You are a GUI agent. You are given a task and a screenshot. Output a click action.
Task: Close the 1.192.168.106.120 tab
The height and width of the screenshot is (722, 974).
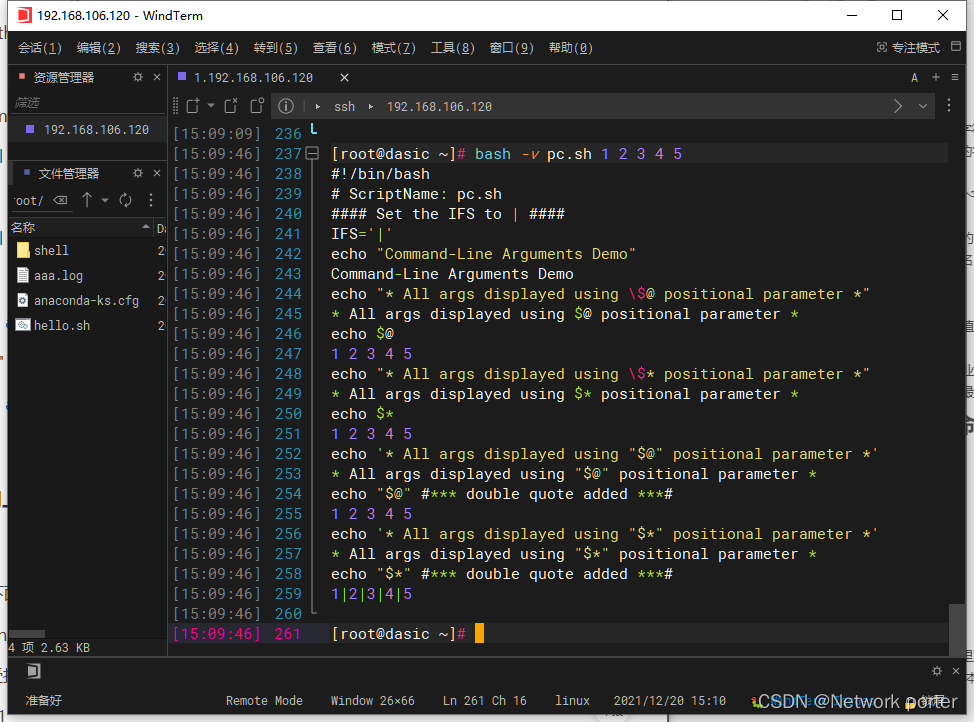(x=344, y=78)
